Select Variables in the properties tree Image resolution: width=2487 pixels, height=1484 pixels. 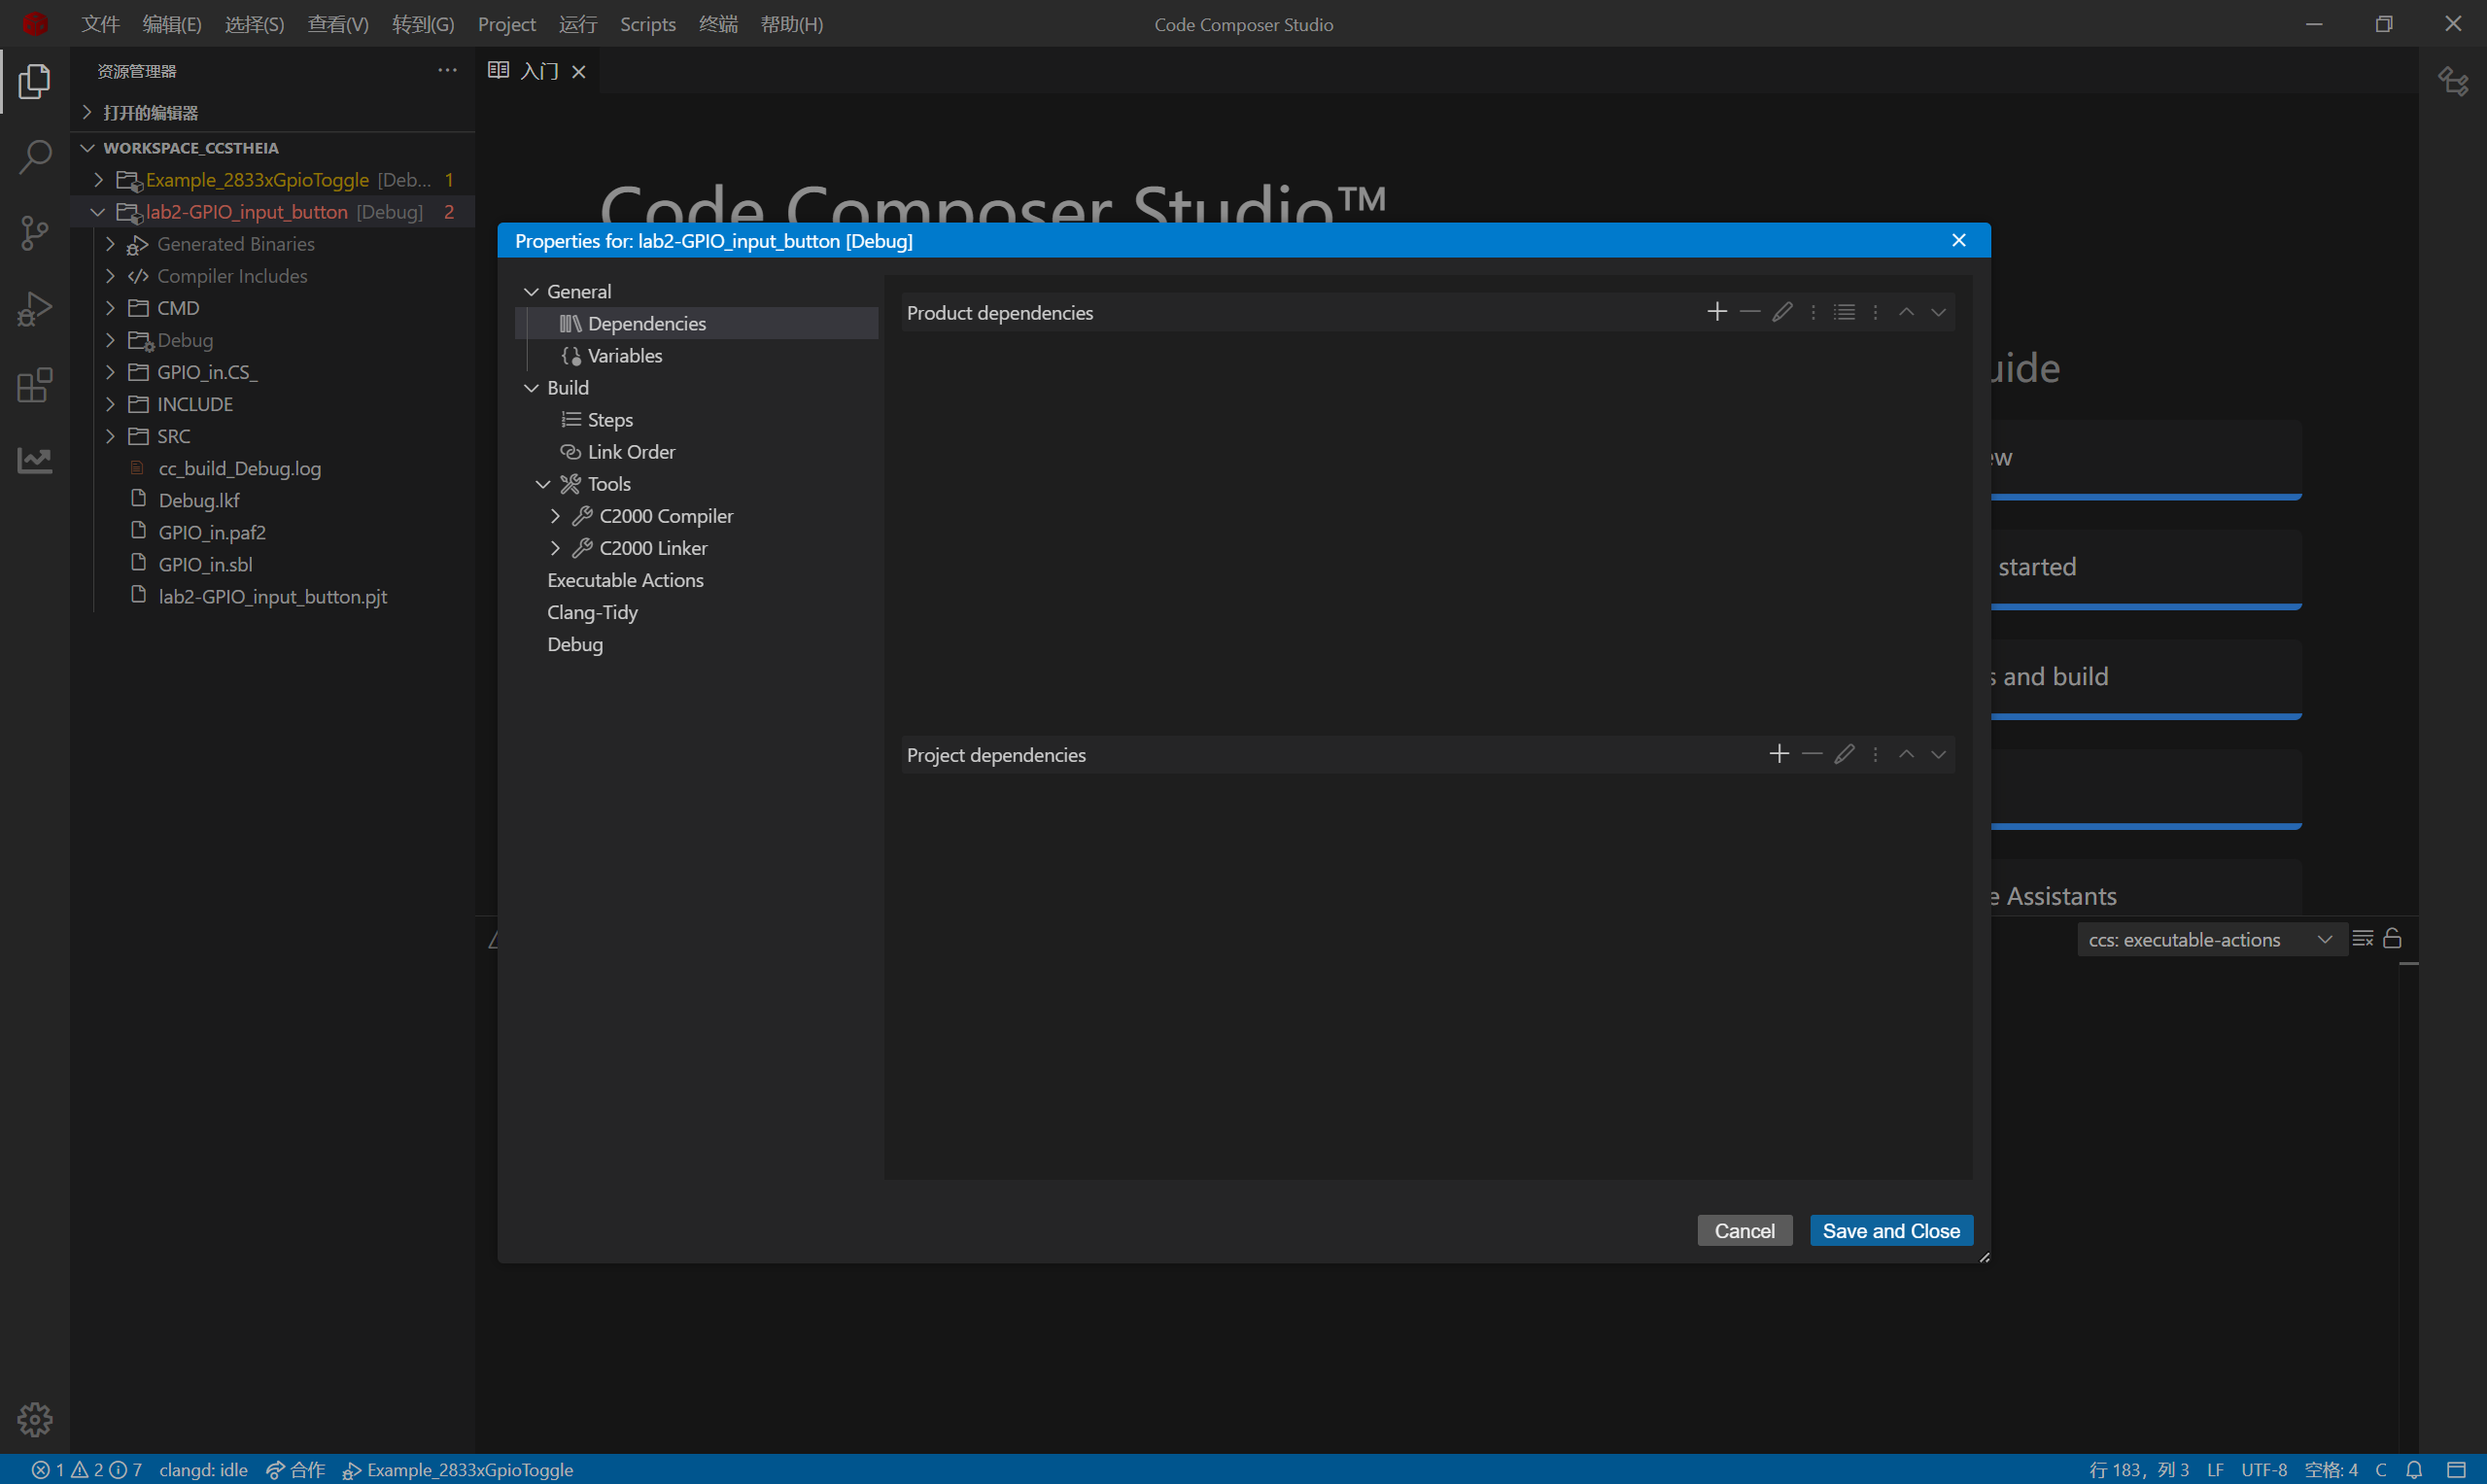pyautogui.click(x=624, y=355)
